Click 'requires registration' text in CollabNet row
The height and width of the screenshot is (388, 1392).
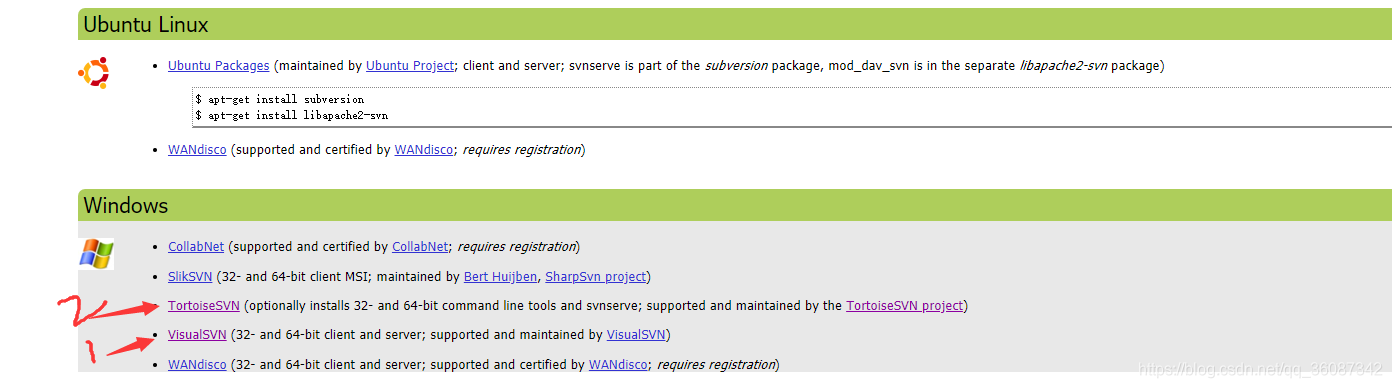point(516,246)
